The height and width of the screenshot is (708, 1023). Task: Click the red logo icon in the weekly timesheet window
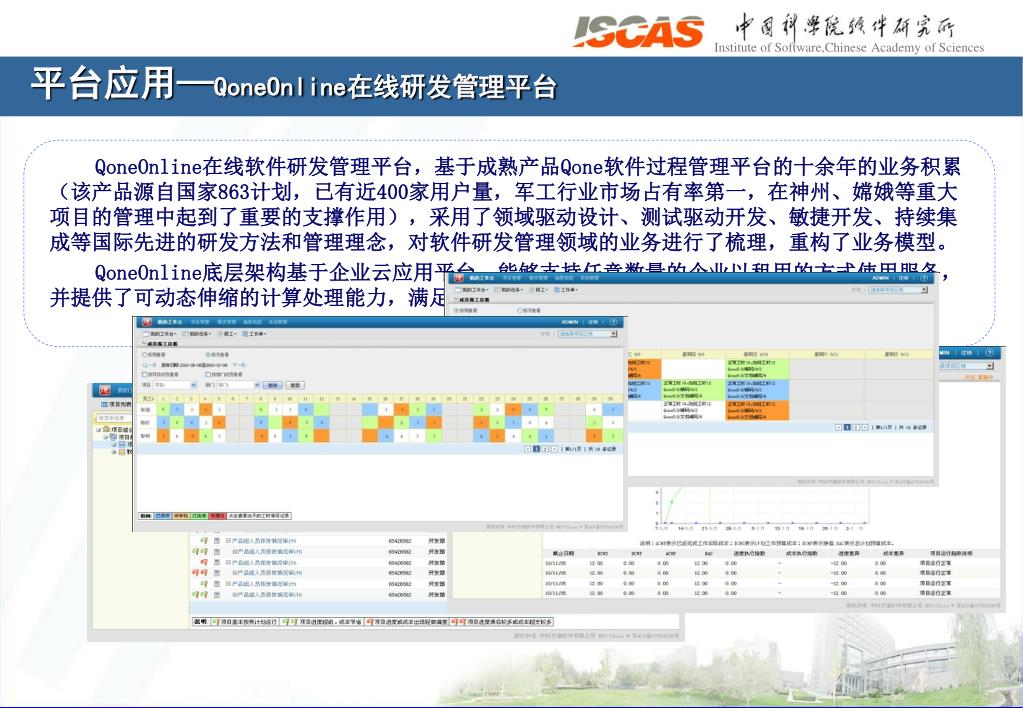[459, 278]
